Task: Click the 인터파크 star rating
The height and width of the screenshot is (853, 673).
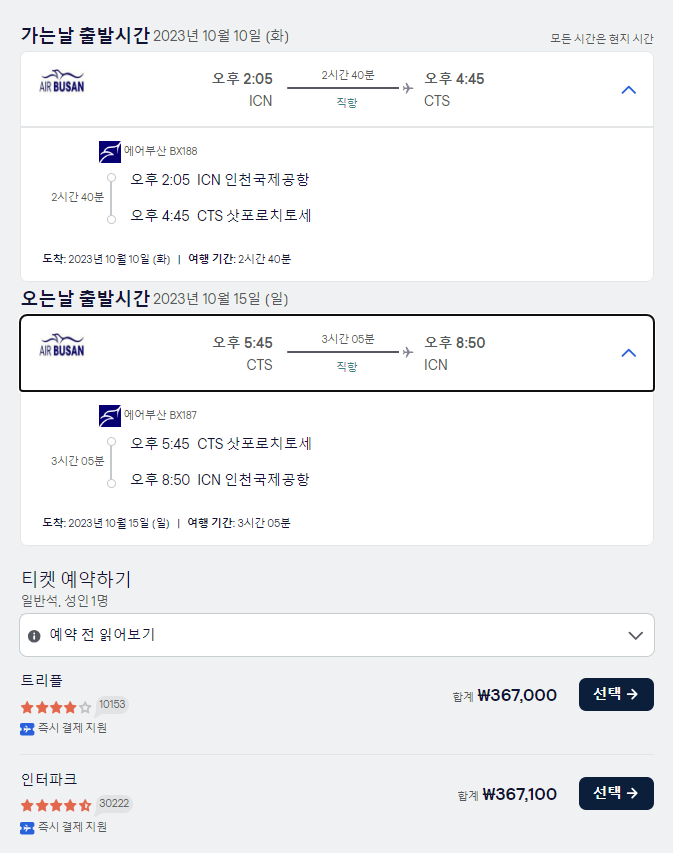Action: click(56, 805)
